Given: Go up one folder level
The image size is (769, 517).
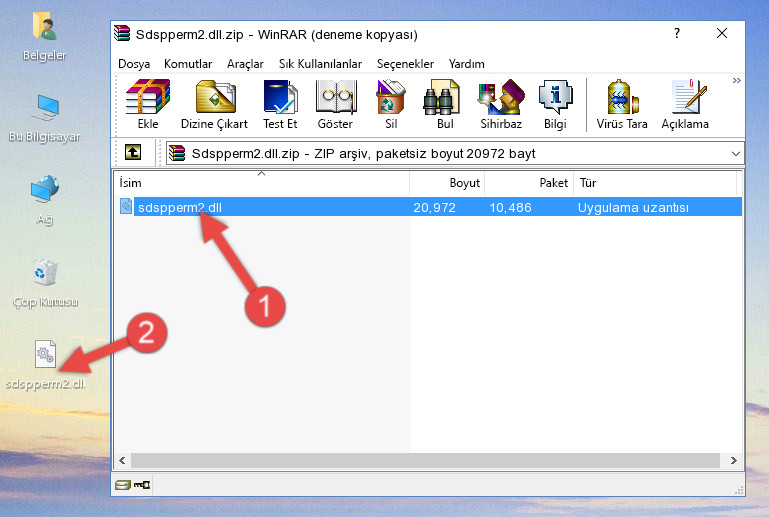Looking at the screenshot, I should (133, 153).
